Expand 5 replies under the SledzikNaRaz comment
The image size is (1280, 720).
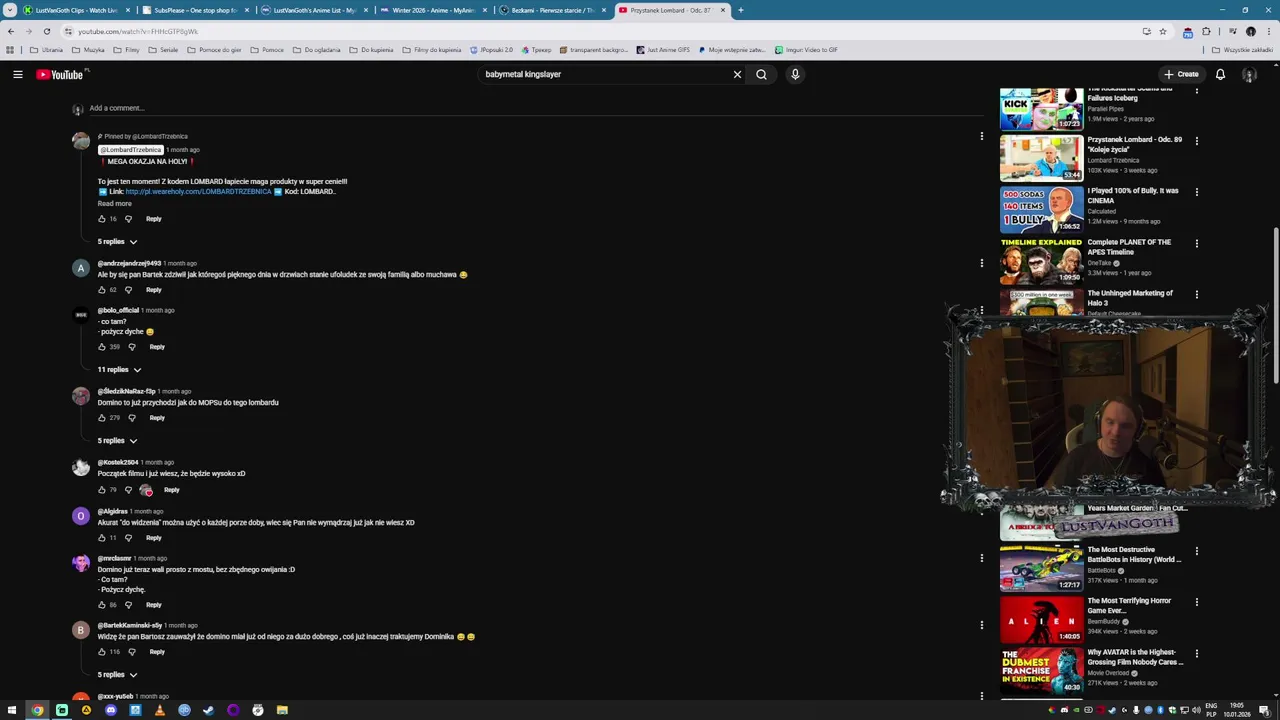[x=117, y=441]
